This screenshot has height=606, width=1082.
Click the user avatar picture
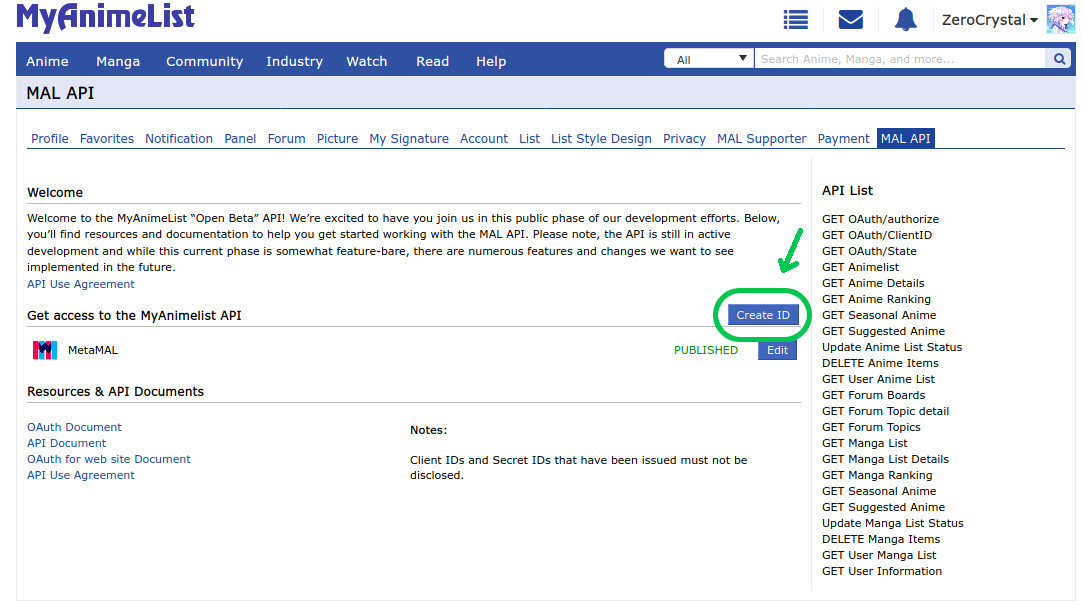coord(1060,20)
